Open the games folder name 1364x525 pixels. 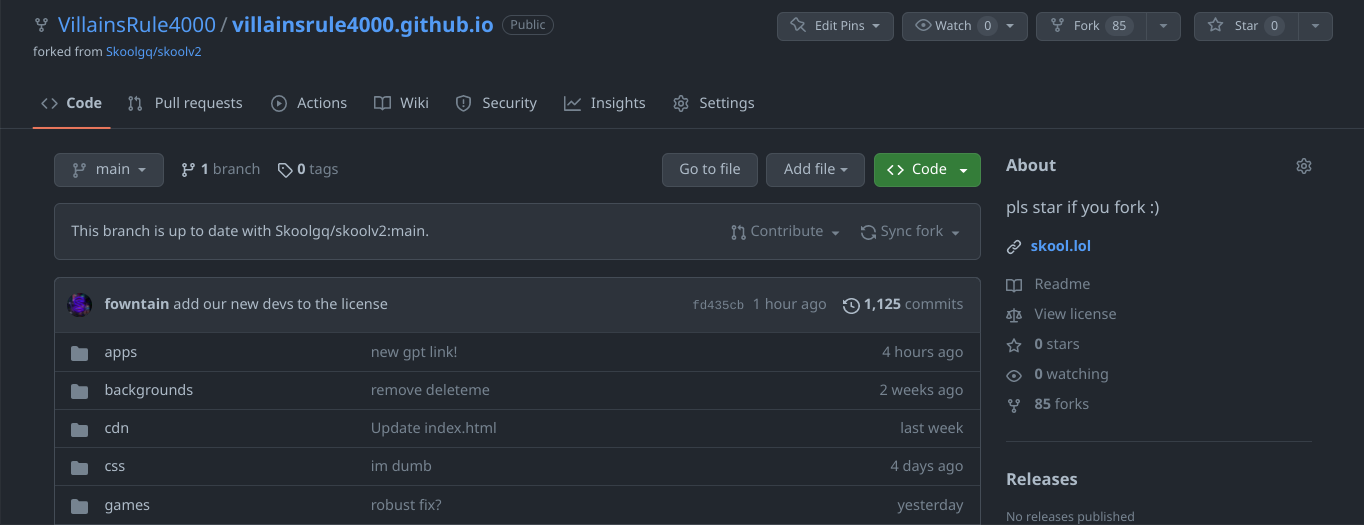(x=127, y=505)
